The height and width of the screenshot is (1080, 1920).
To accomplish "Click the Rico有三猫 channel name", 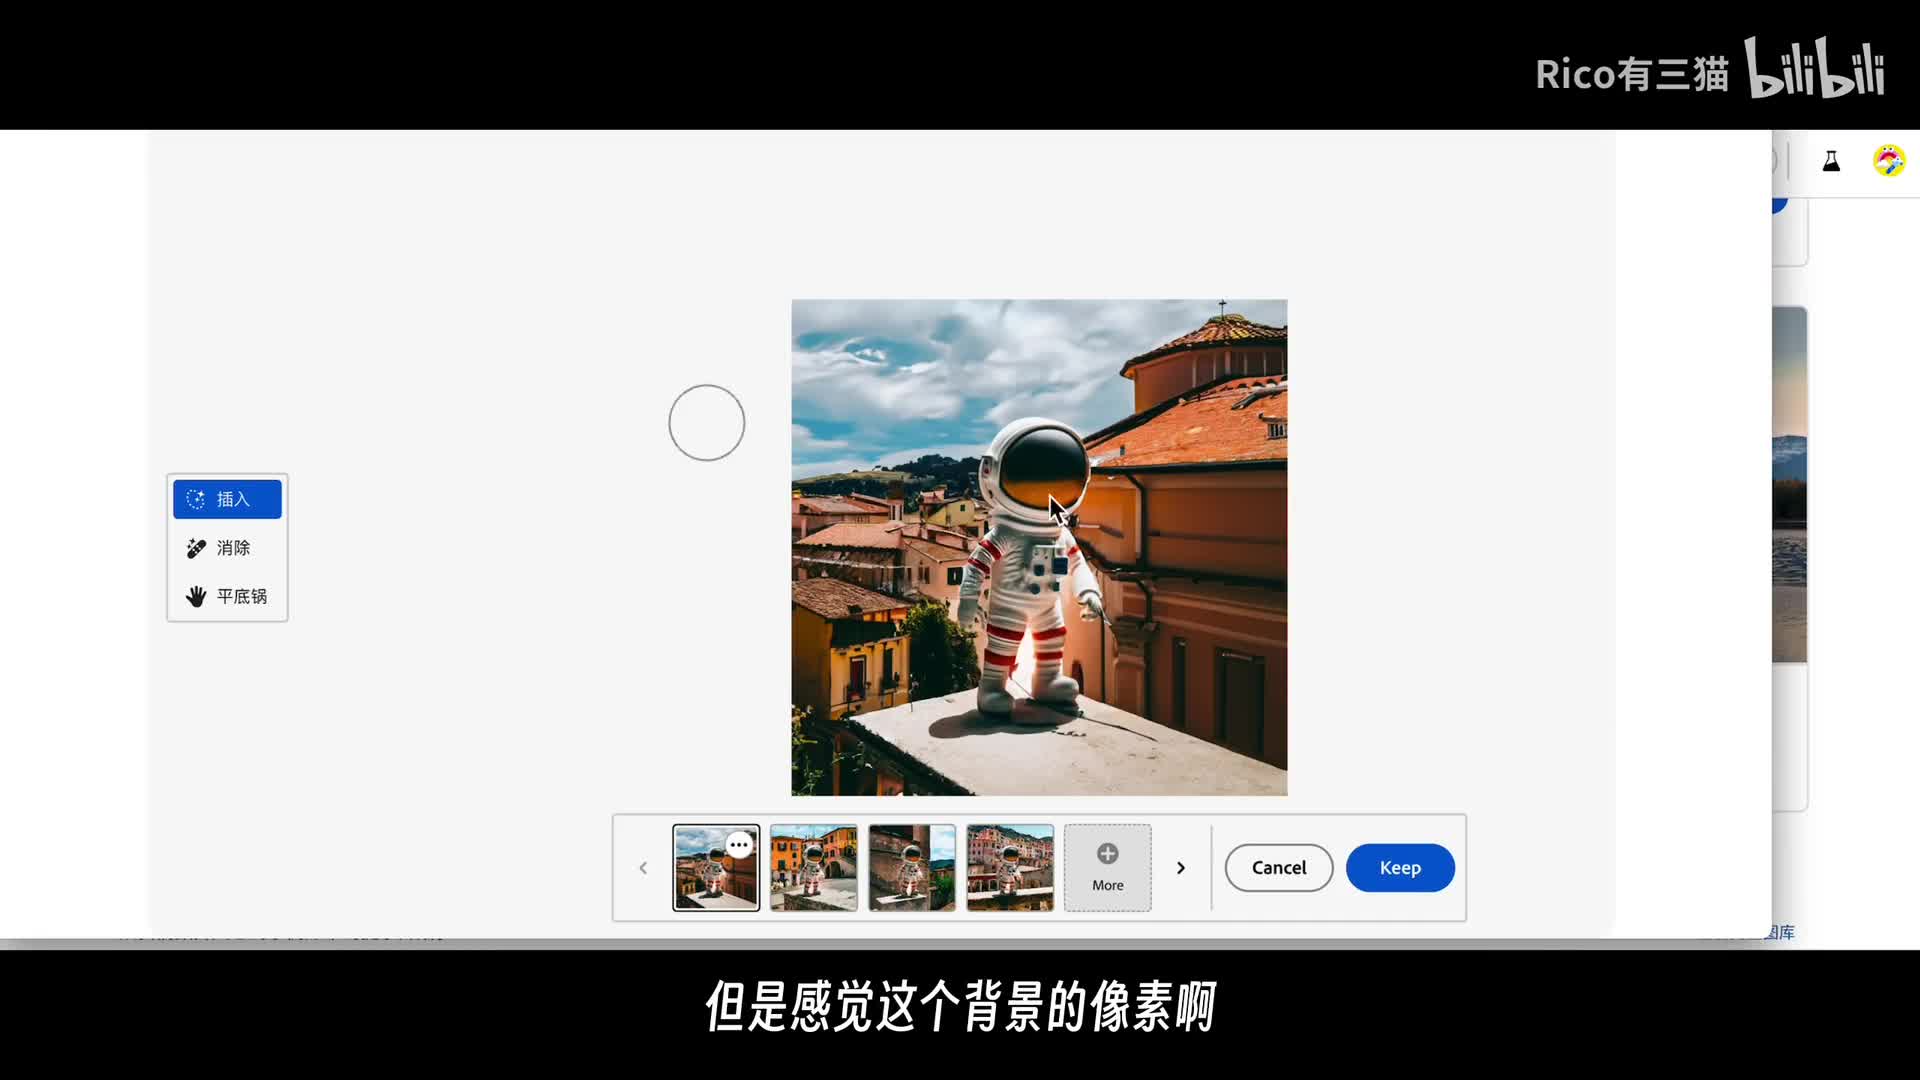I will coord(1632,75).
